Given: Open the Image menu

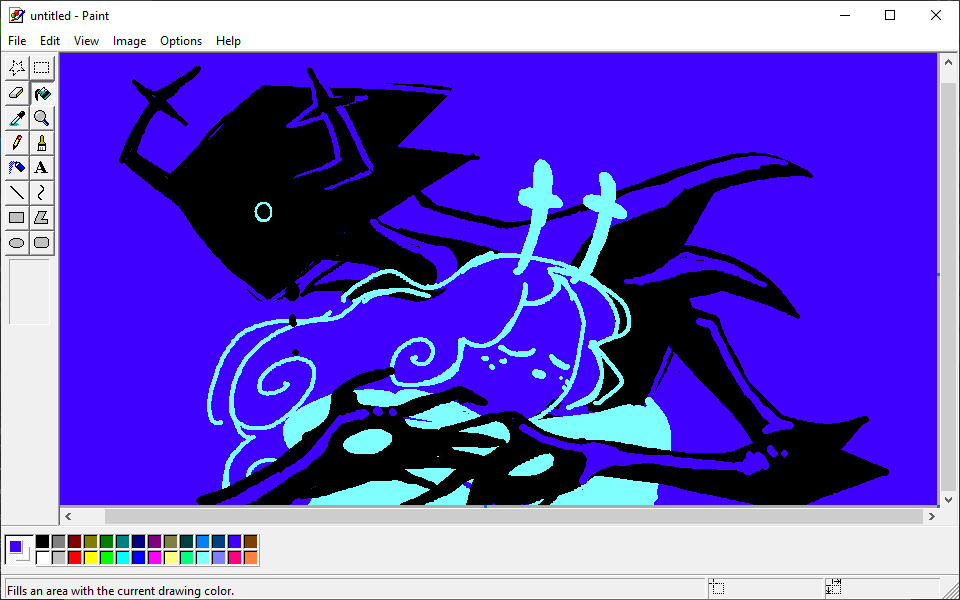Looking at the screenshot, I should pos(129,40).
